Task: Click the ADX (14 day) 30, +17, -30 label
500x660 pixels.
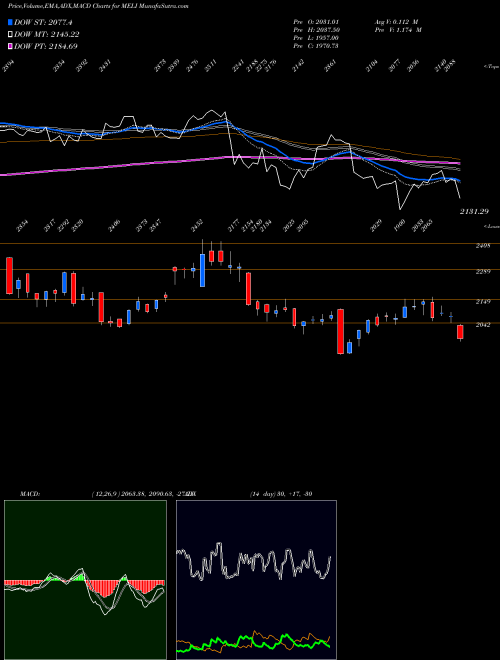Action: point(281,494)
